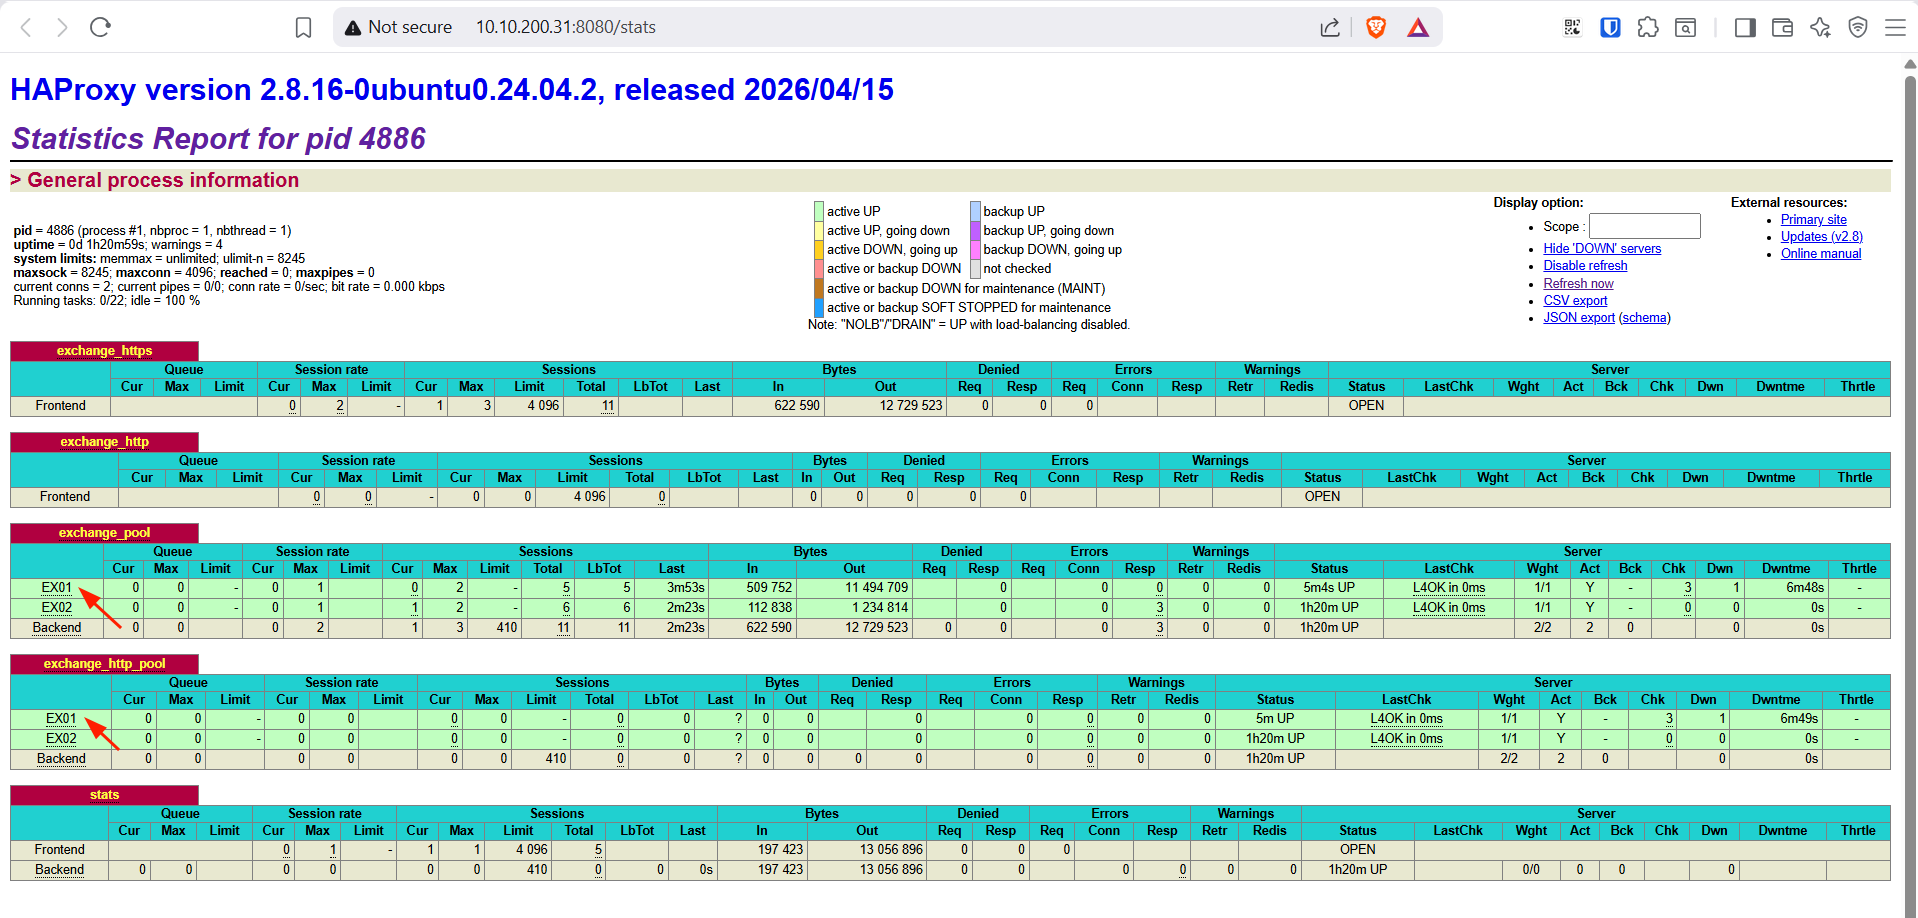Click the '5m UP' status cell
This screenshot has width=1918, height=918.
(1275, 719)
